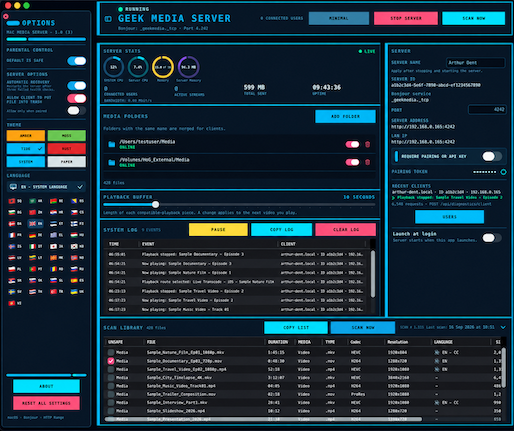Toggle Allow Client To Put File Into Trash
The height and width of the screenshot is (431, 514).
[x=77, y=98]
